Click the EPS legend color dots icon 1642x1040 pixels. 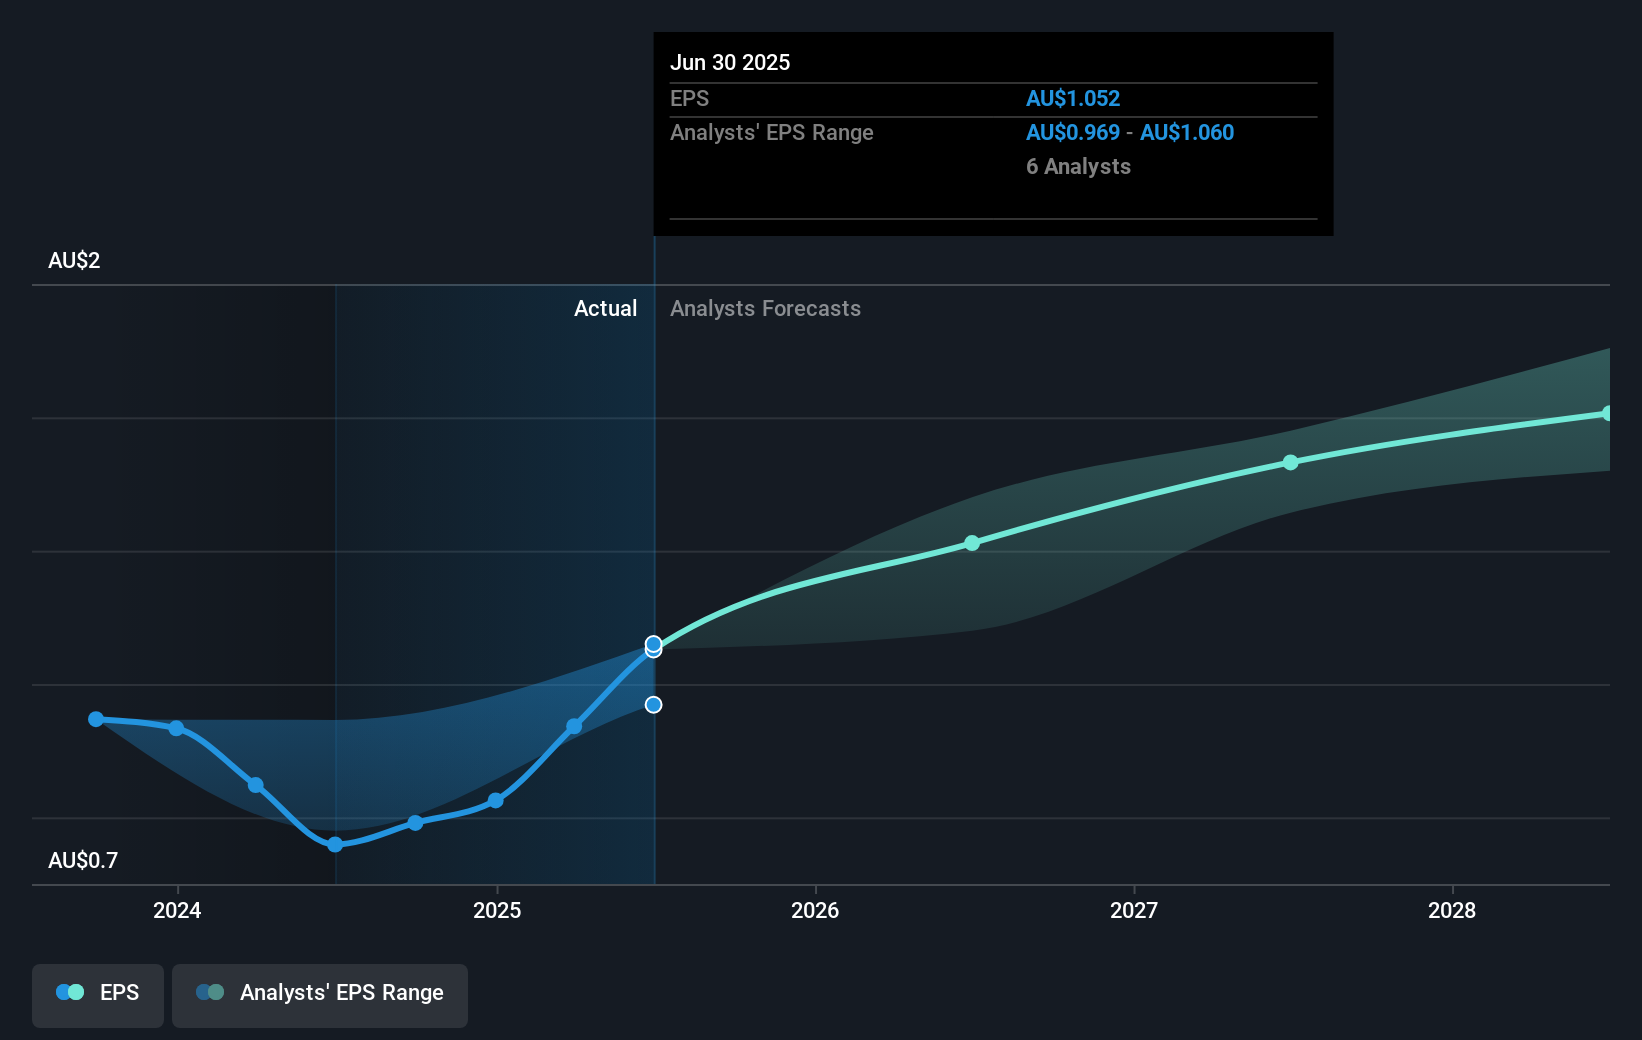tap(70, 993)
